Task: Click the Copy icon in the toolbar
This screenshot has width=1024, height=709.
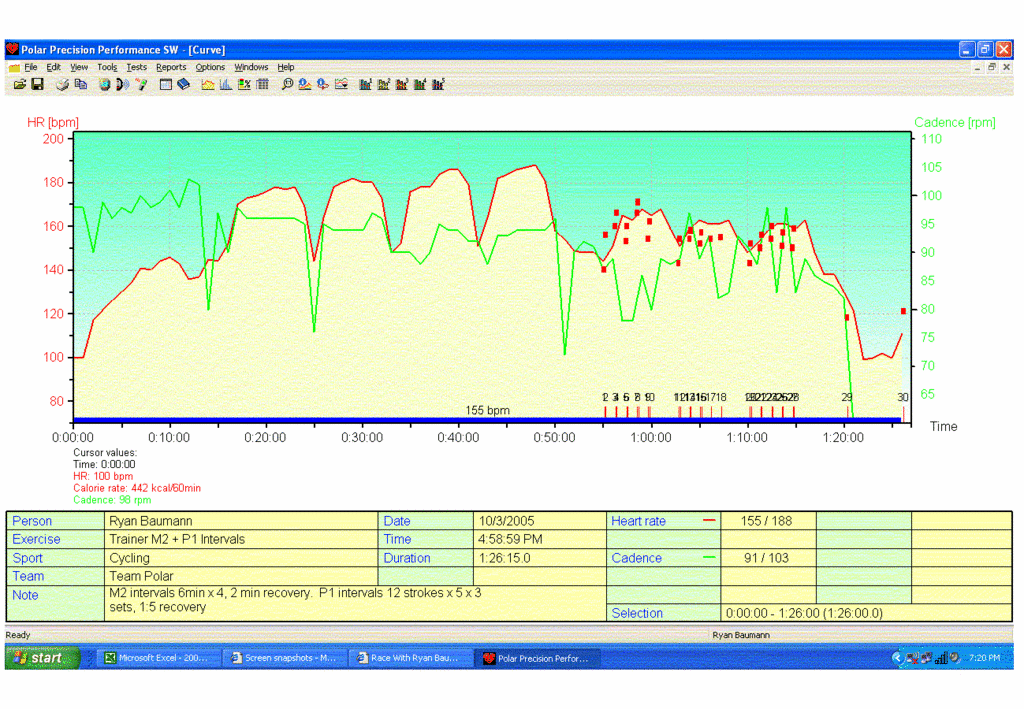Action: (81, 84)
